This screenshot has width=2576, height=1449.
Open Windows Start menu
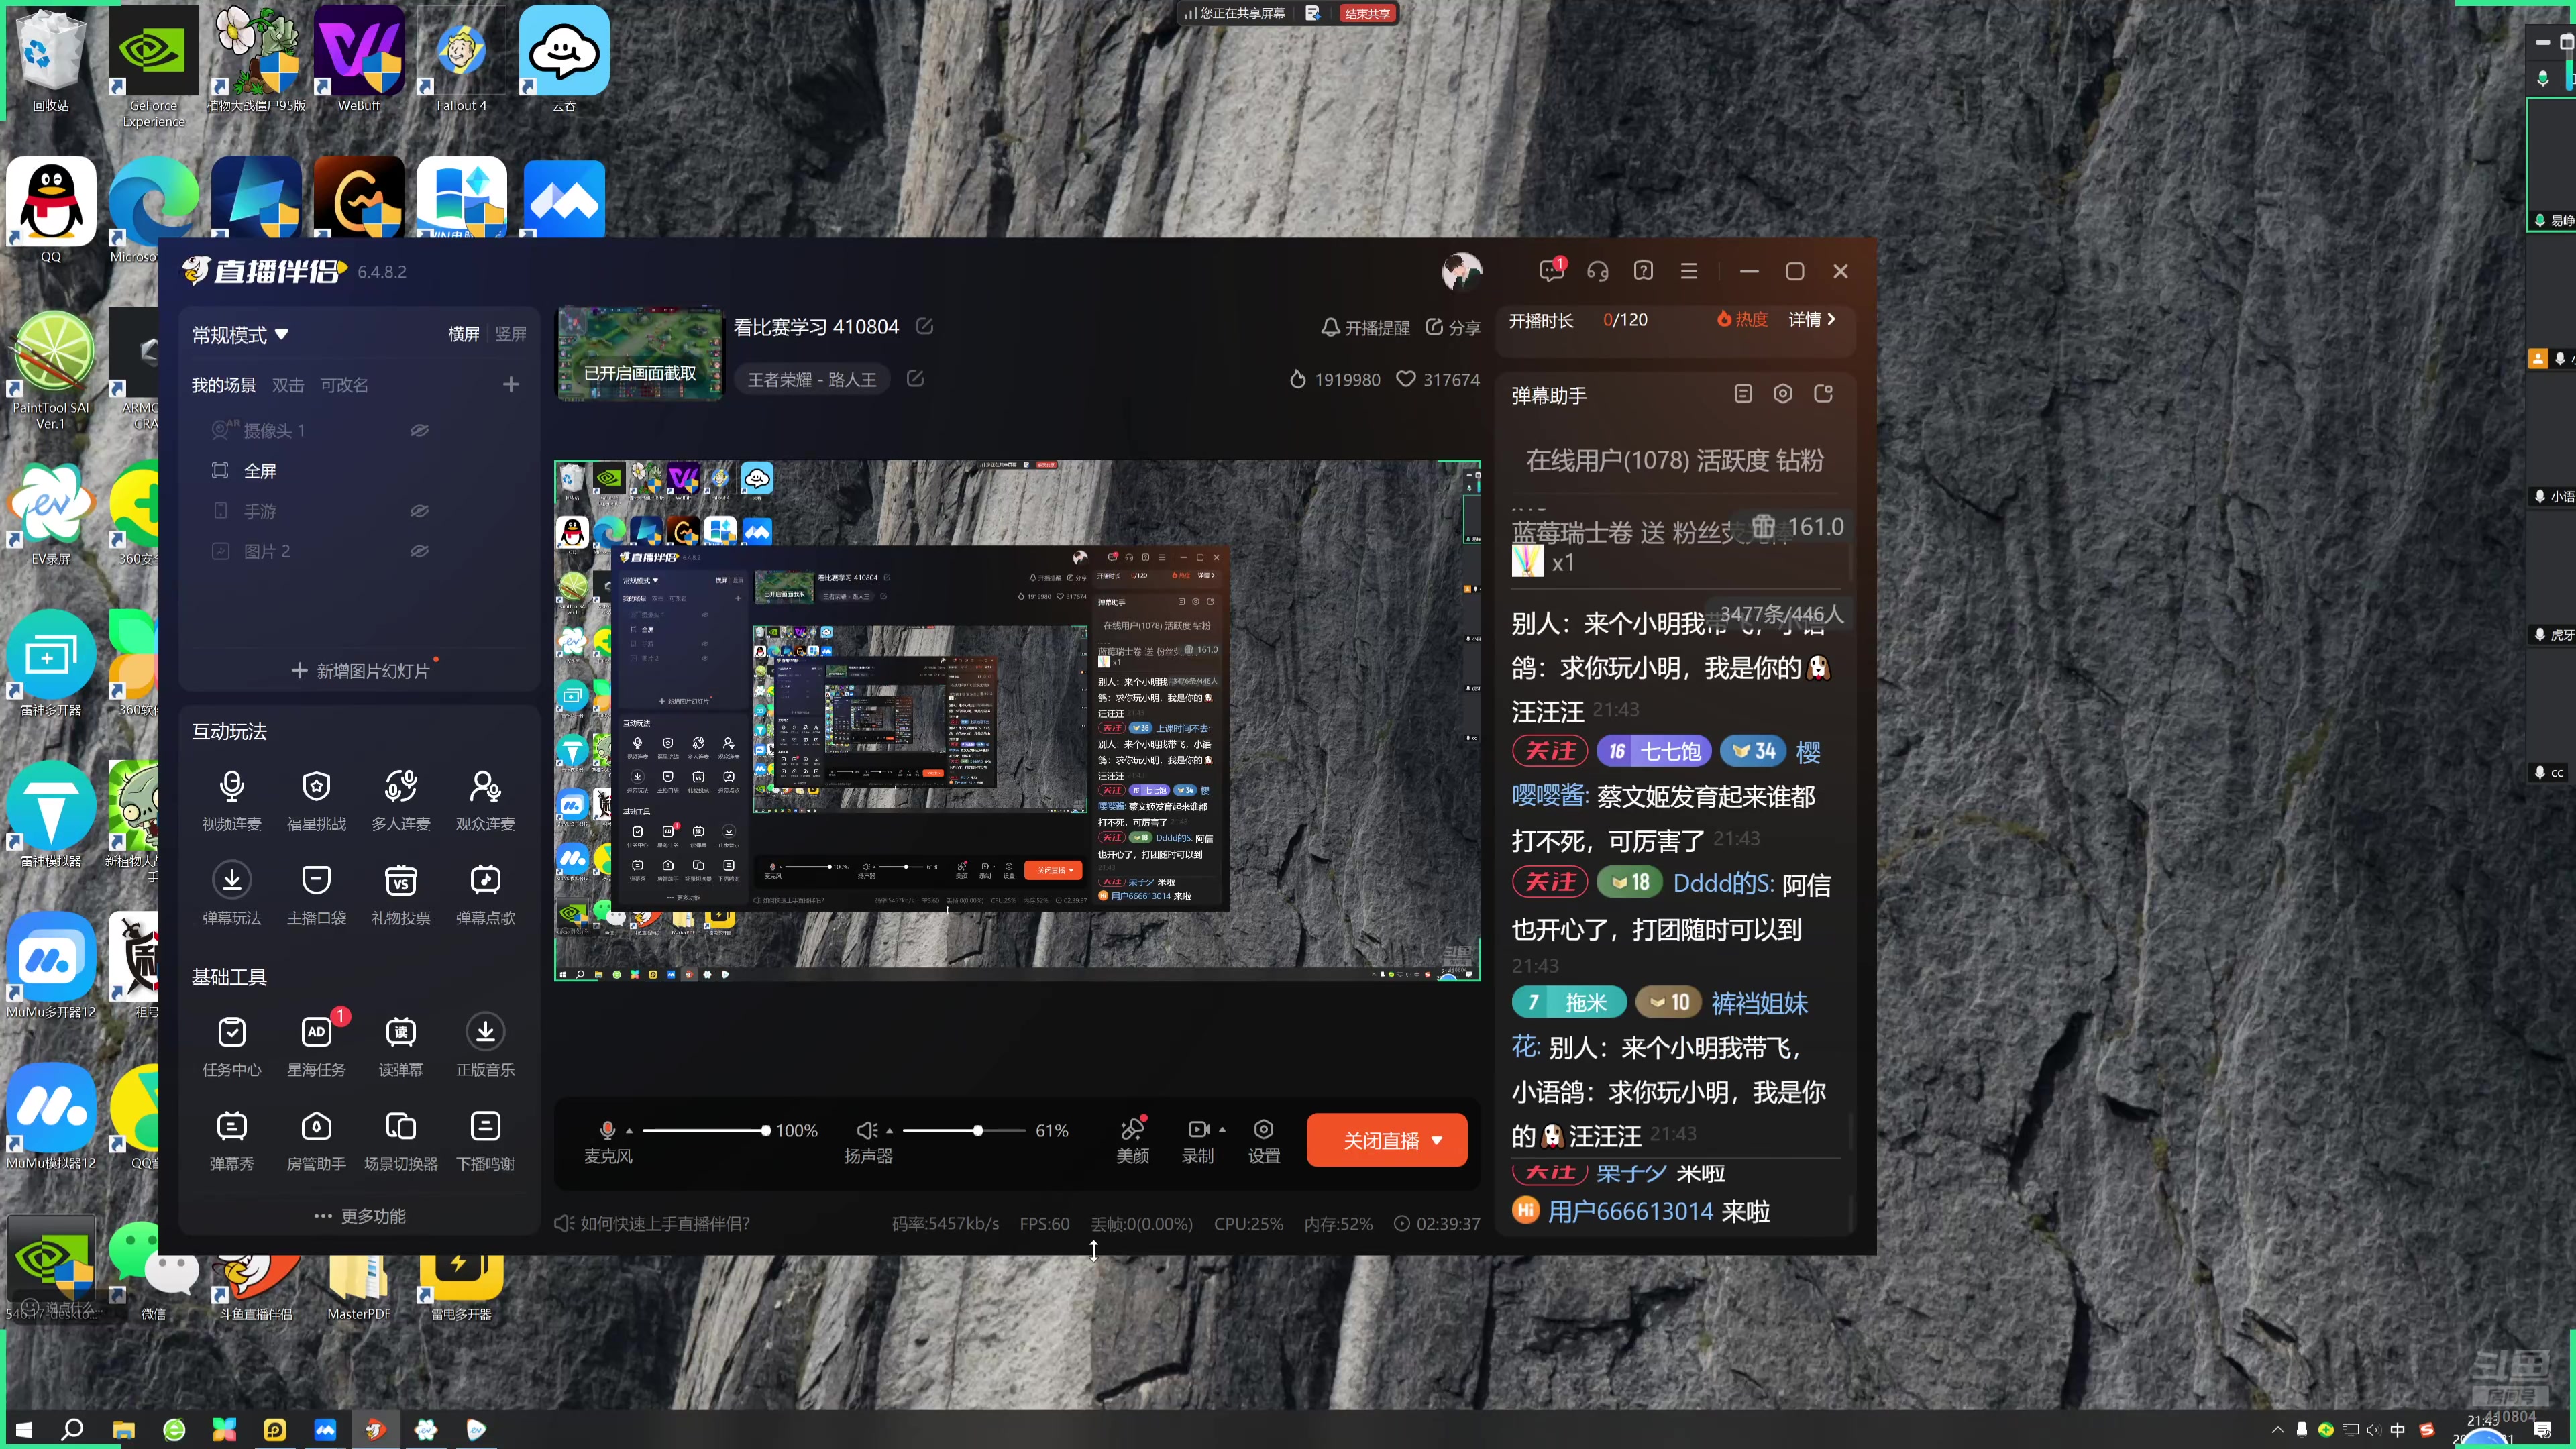pyautogui.click(x=24, y=1430)
